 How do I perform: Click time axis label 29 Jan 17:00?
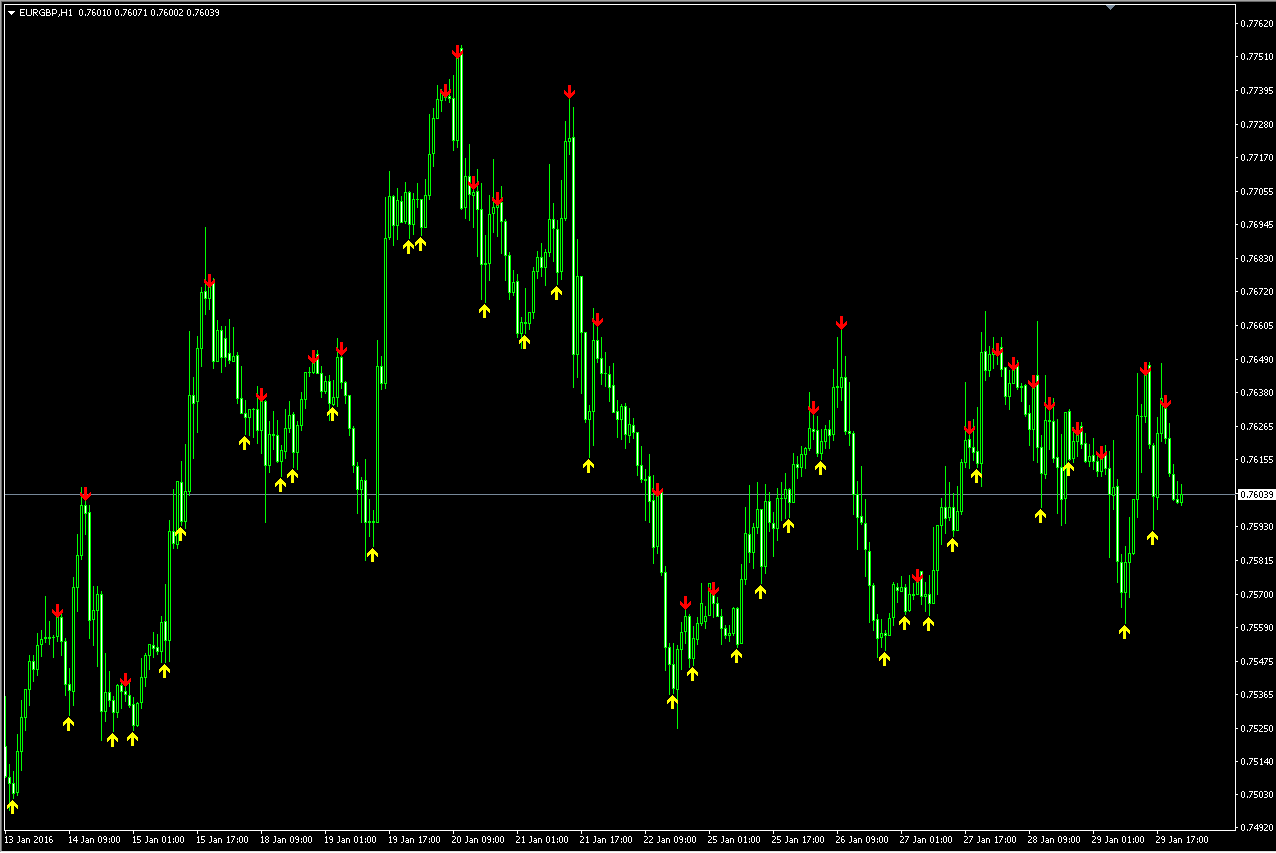[x=1182, y=840]
